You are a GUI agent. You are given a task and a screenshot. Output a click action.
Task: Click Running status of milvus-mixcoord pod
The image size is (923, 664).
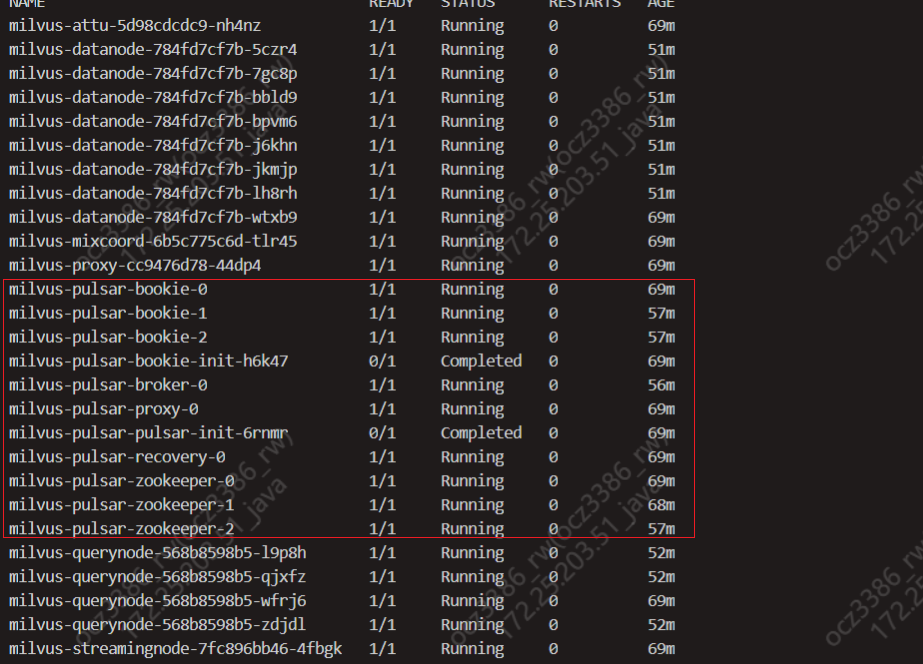pos(473,241)
